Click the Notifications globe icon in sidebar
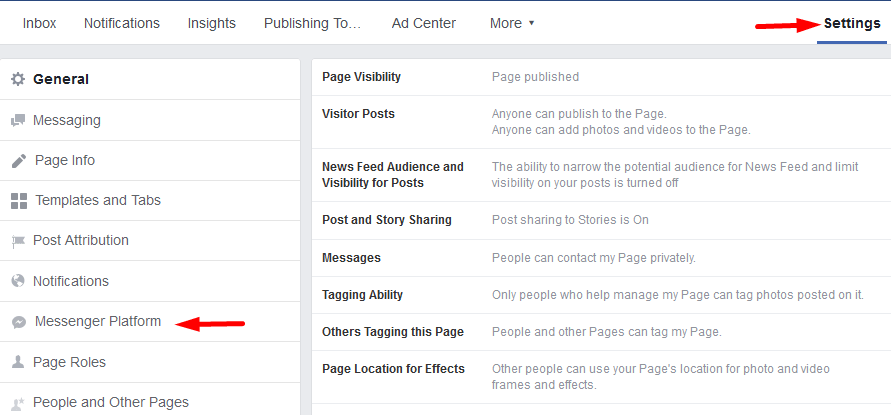Image resolution: width=891 pixels, height=415 pixels. 18,281
